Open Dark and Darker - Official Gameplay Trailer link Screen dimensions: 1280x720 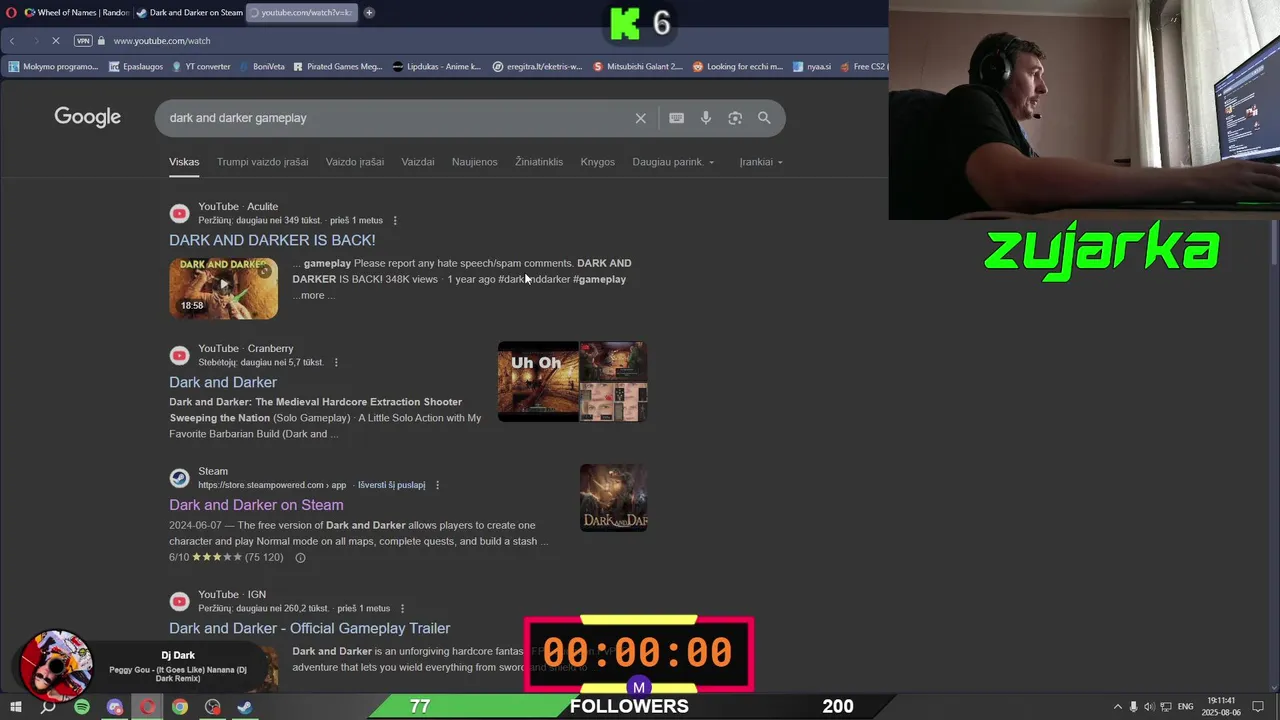coord(310,628)
